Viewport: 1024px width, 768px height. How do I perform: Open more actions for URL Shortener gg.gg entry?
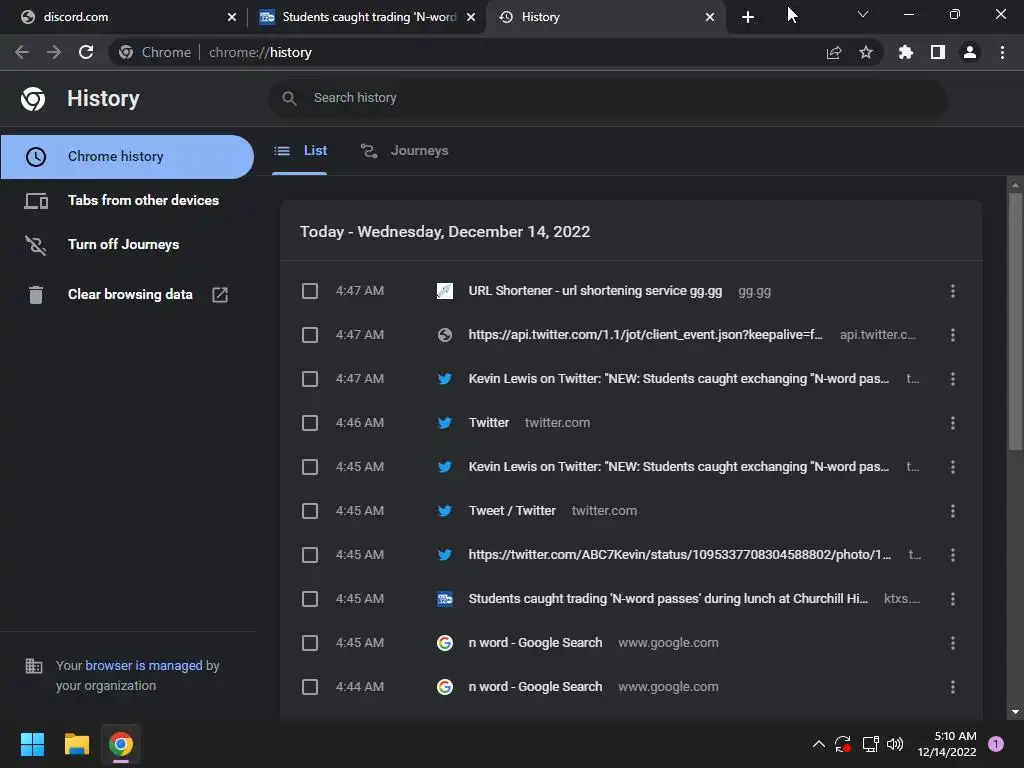953,291
